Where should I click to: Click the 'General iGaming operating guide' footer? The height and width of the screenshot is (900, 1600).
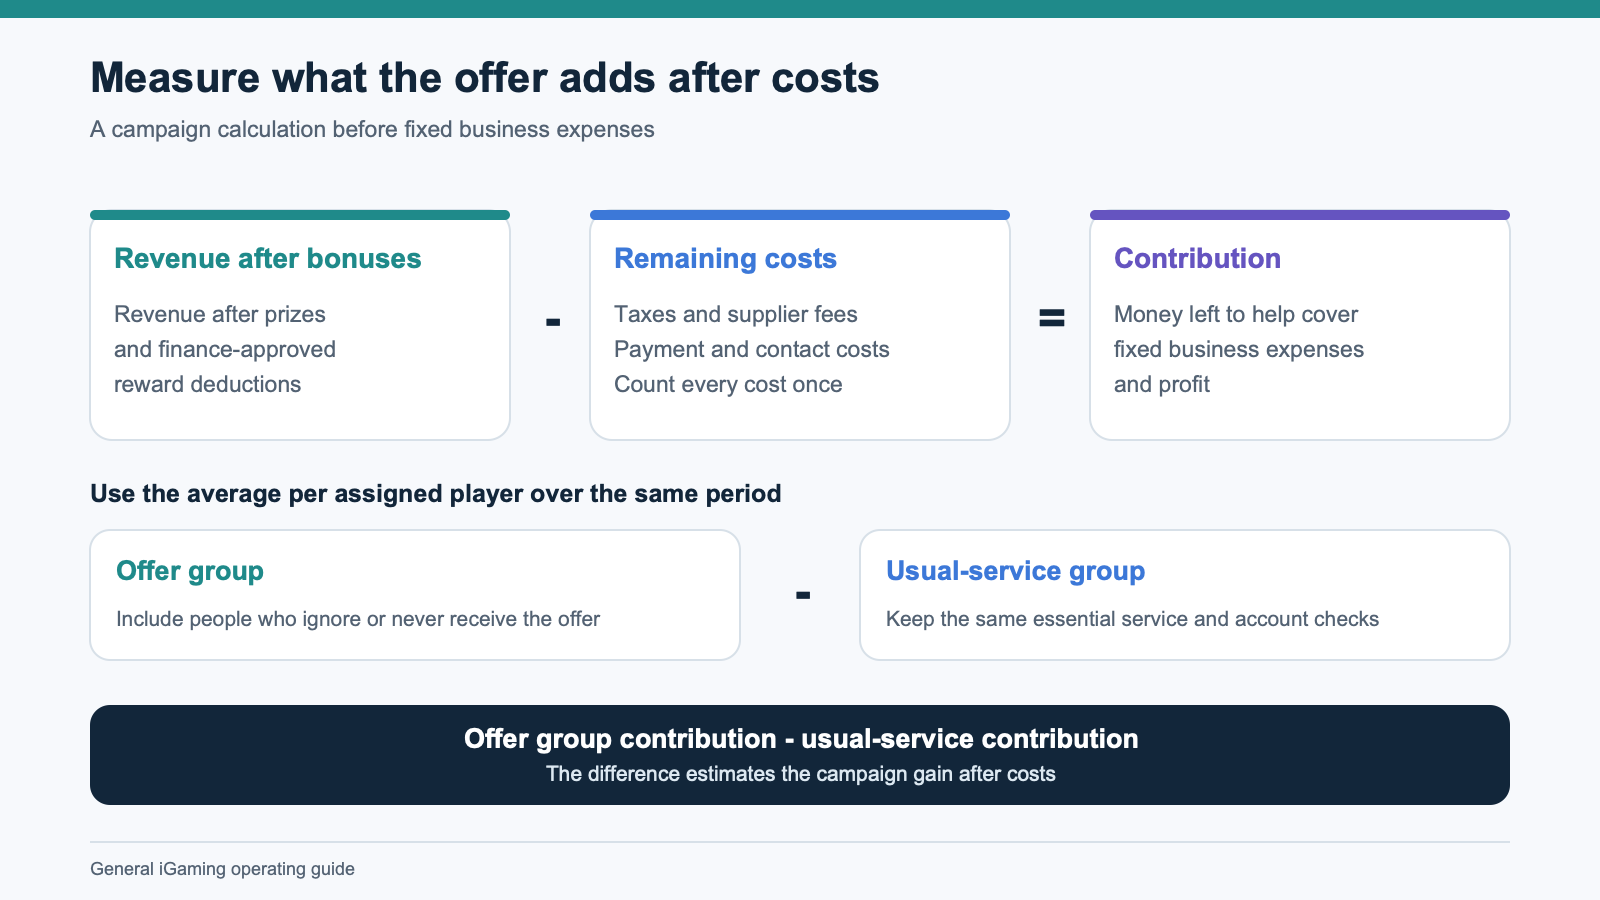click(222, 869)
